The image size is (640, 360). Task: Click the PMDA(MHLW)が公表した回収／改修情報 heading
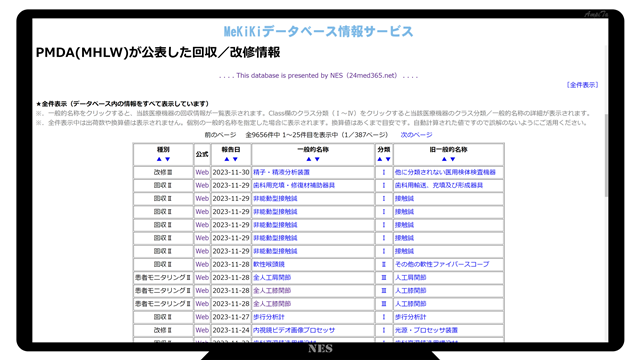click(x=158, y=52)
